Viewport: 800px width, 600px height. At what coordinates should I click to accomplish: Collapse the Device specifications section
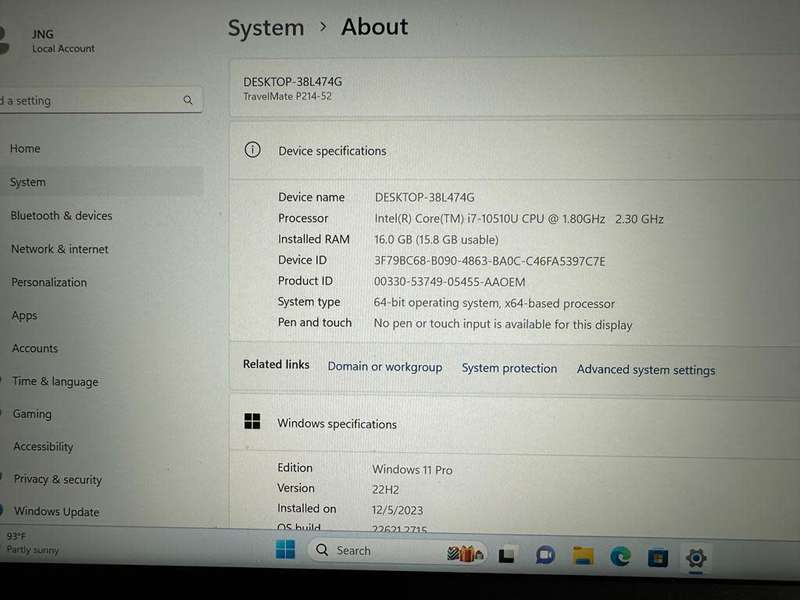515,151
